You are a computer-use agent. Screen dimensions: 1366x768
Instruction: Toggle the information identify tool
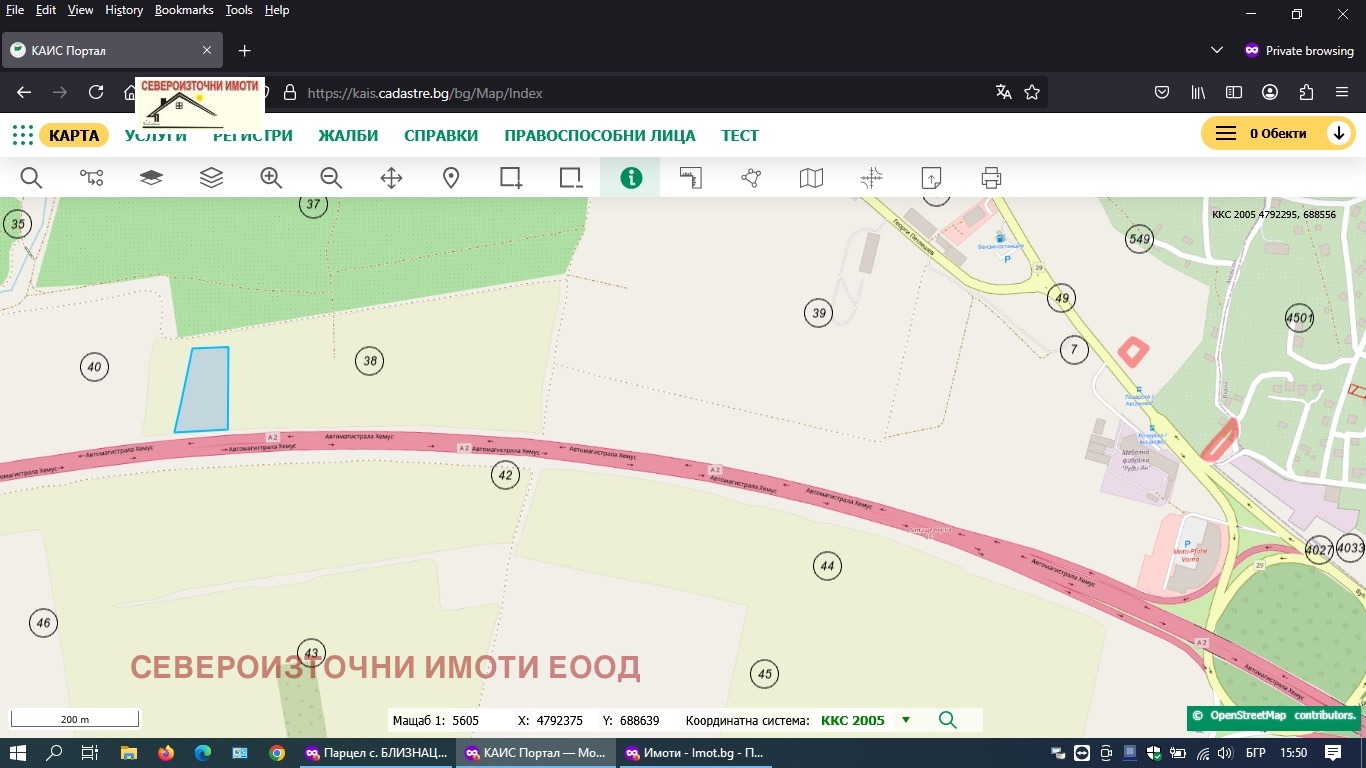(x=631, y=178)
